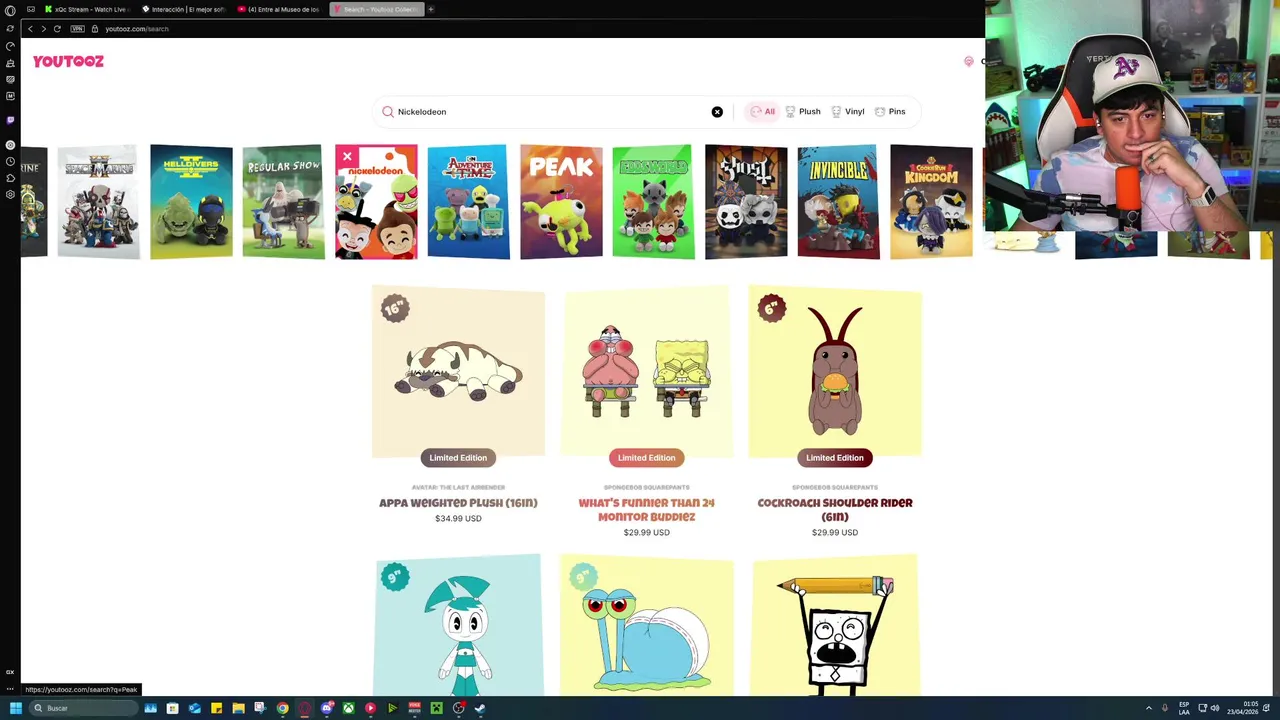This screenshot has width=1280, height=720.
Task: Open the DoodleBob product image
Action: click(x=835, y=625)
